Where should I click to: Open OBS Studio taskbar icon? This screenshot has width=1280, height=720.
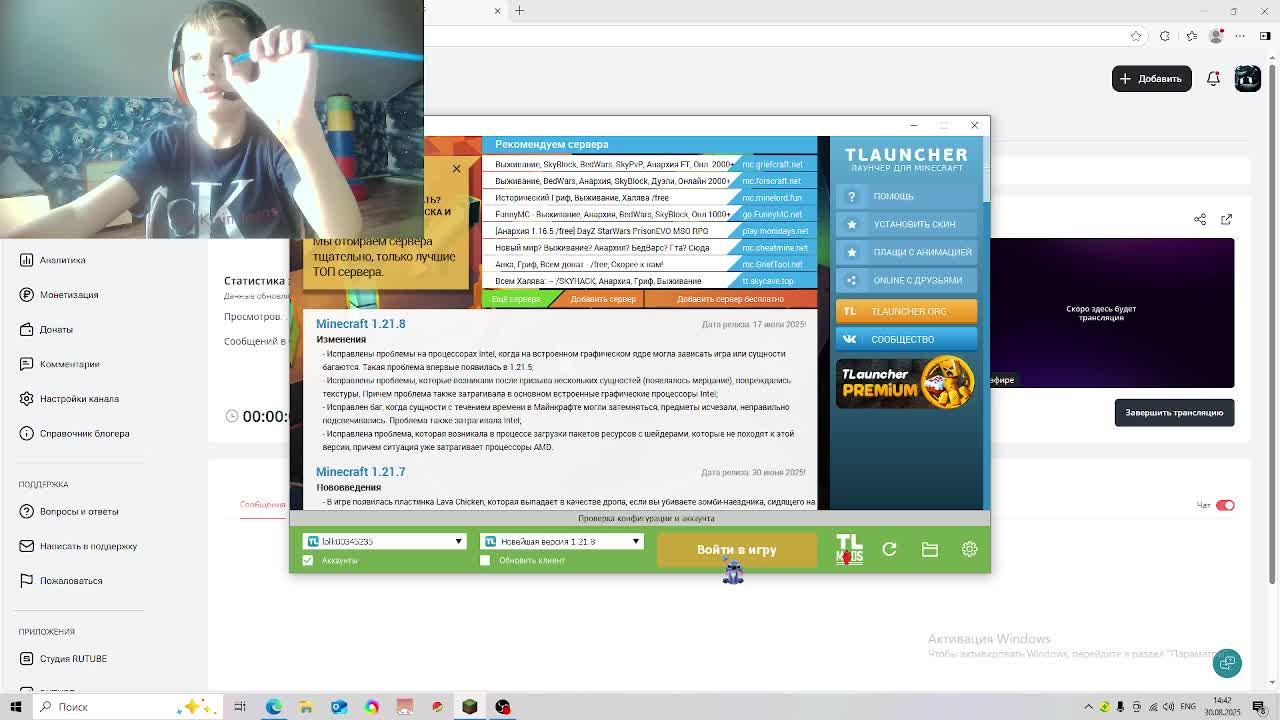coord(503,707)
